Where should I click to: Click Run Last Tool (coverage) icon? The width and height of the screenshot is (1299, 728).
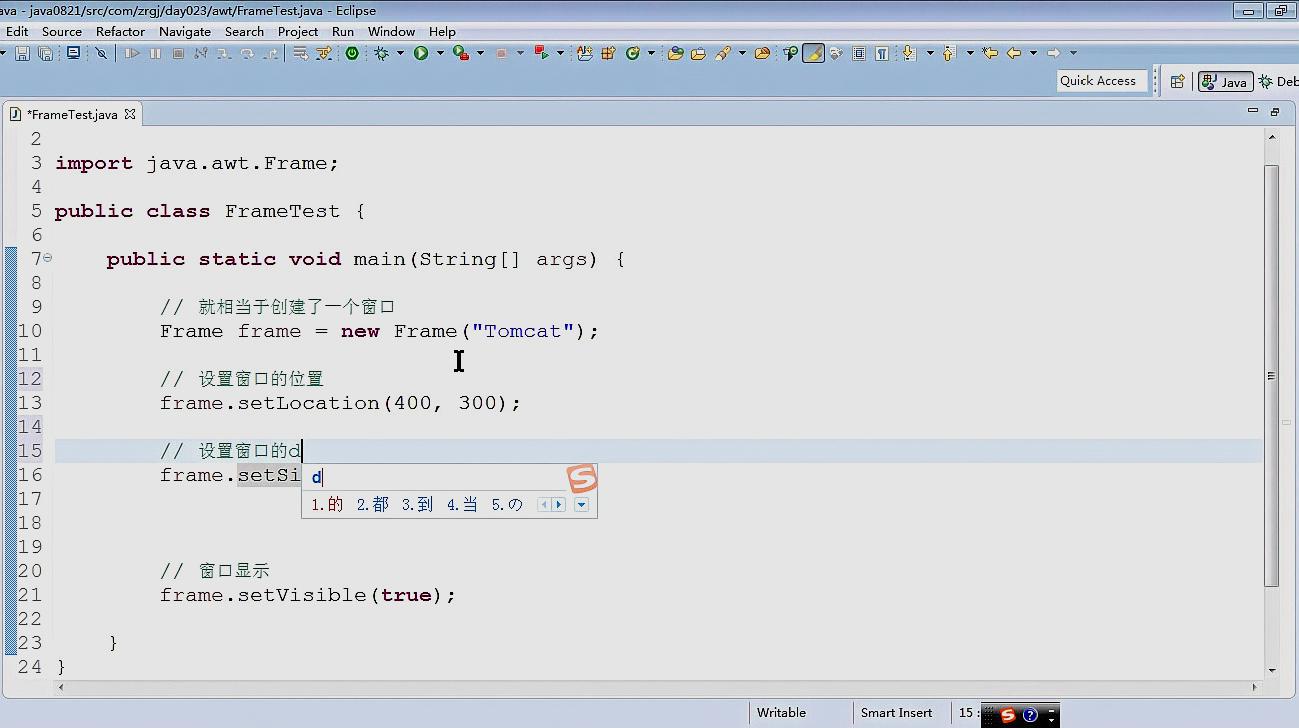click(x=460, y=52)
